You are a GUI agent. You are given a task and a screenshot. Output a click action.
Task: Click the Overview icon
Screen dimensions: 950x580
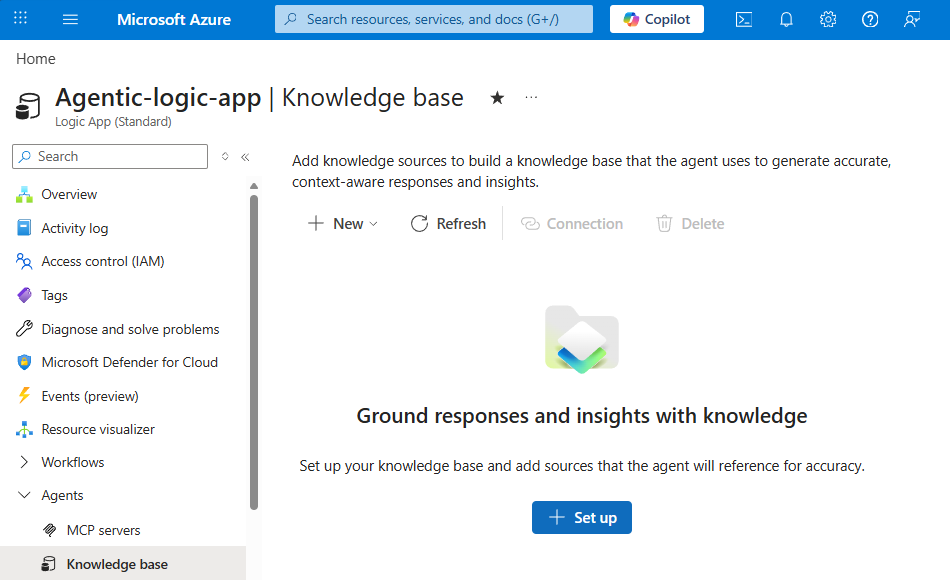(x=24, y=195)
